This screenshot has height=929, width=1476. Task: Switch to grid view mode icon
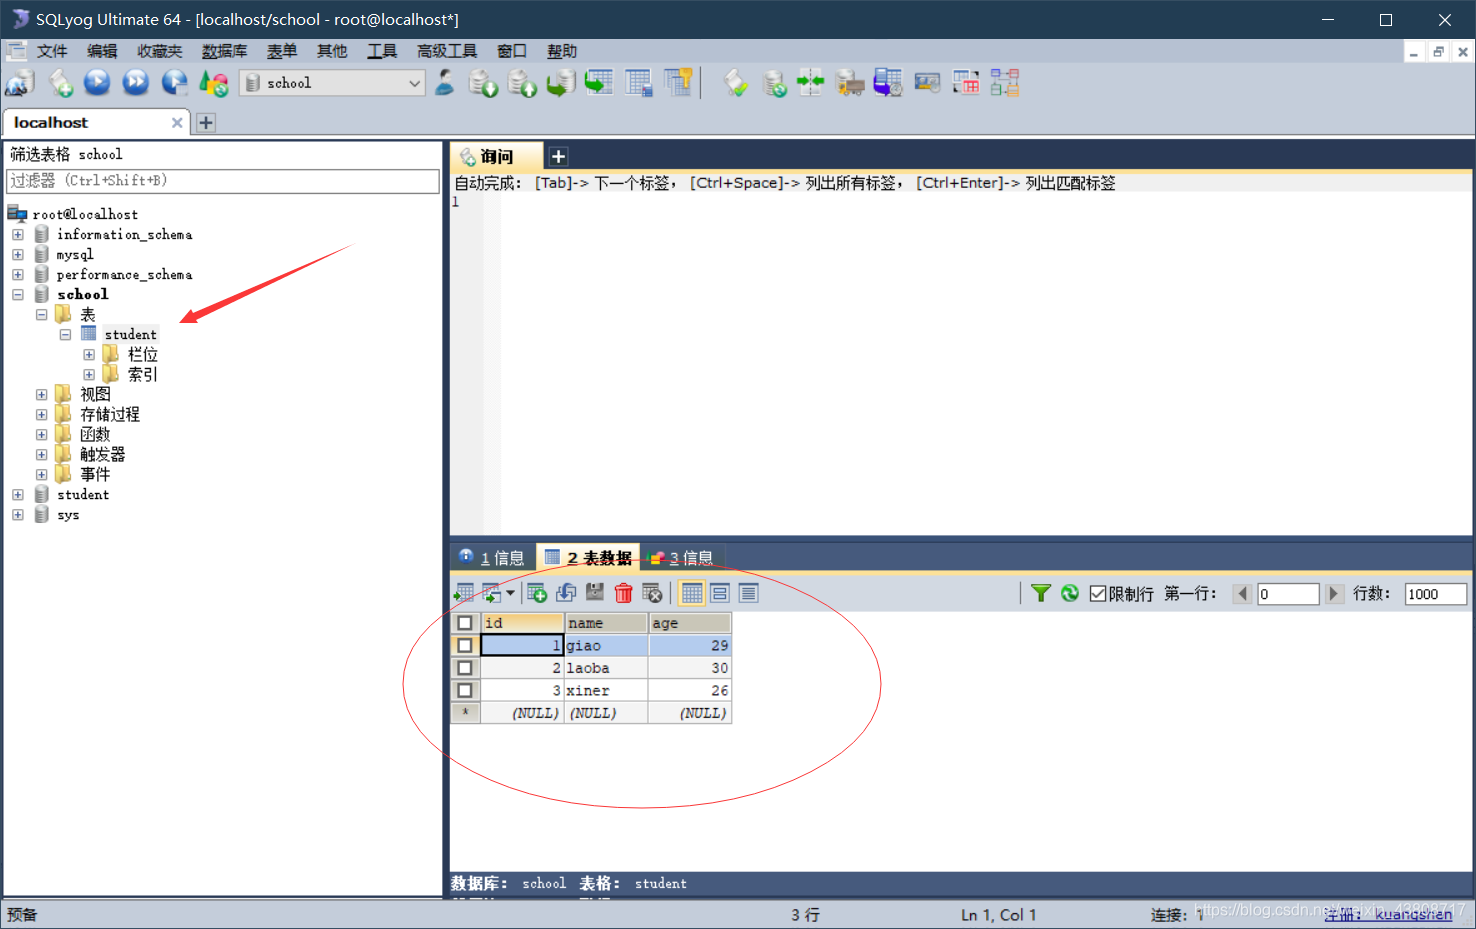pyautogui.click(x=692, y=593)
